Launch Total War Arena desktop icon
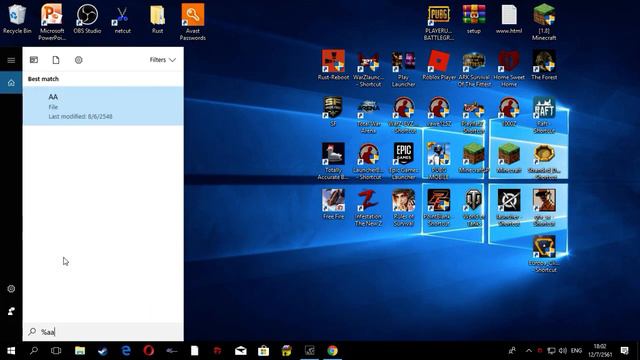This screenshot has height=360, width=640. (x=368, y=115)
